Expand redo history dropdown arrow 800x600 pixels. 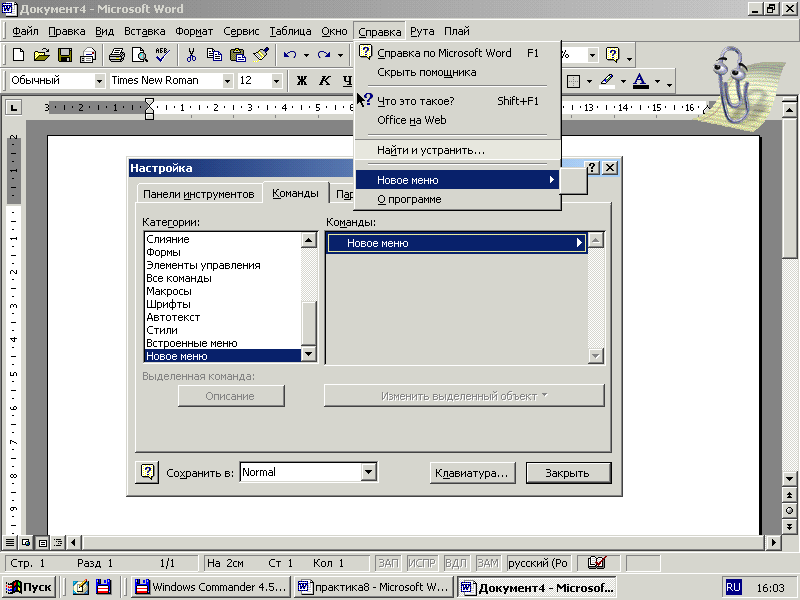(340, 55)
